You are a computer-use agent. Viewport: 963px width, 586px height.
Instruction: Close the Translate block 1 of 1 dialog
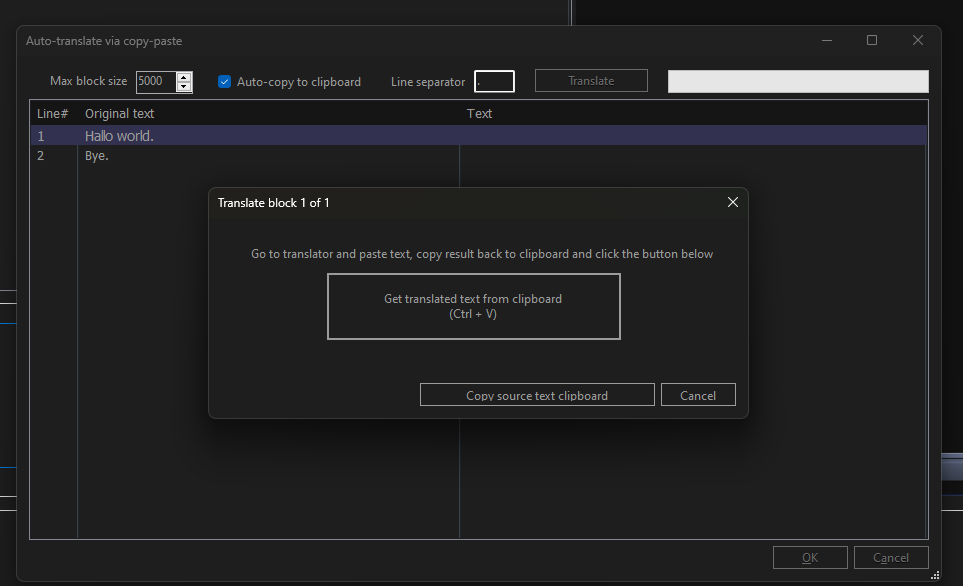tap(732, 202)
